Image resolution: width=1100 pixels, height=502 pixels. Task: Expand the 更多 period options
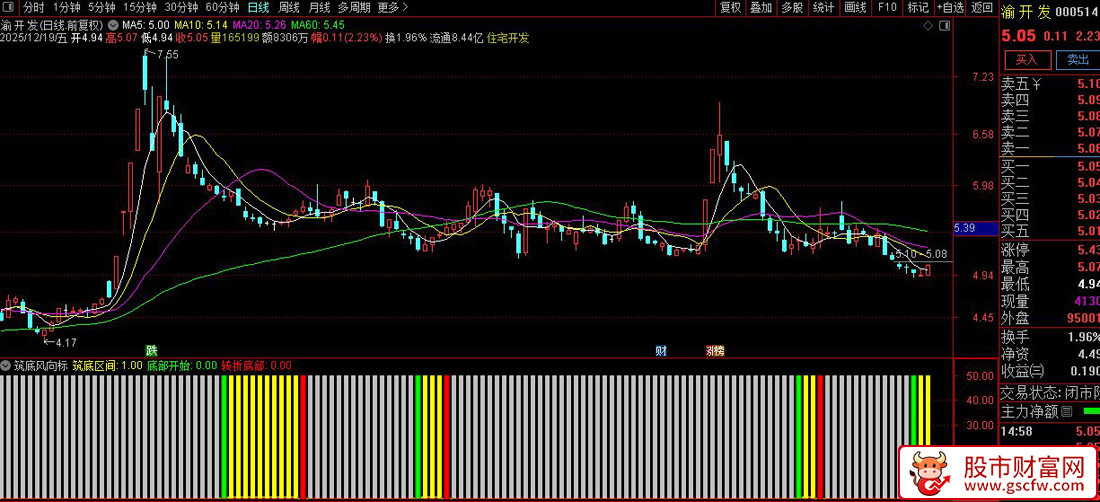tap(393, 8)
